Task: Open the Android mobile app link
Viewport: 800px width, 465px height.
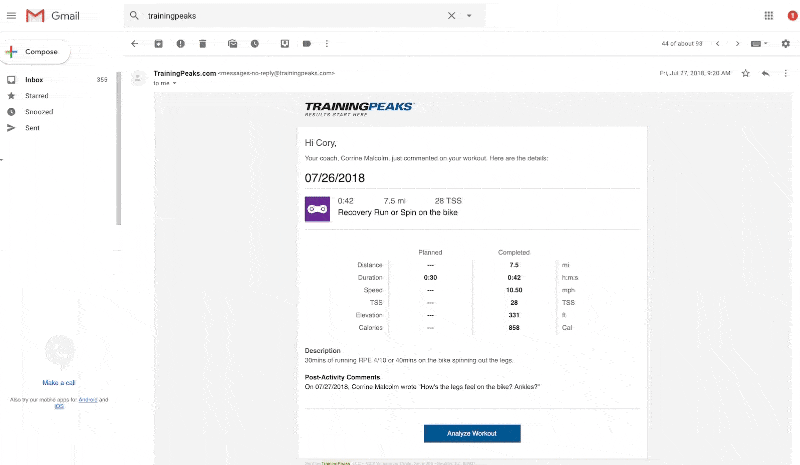Action: (x=88, y=400)
